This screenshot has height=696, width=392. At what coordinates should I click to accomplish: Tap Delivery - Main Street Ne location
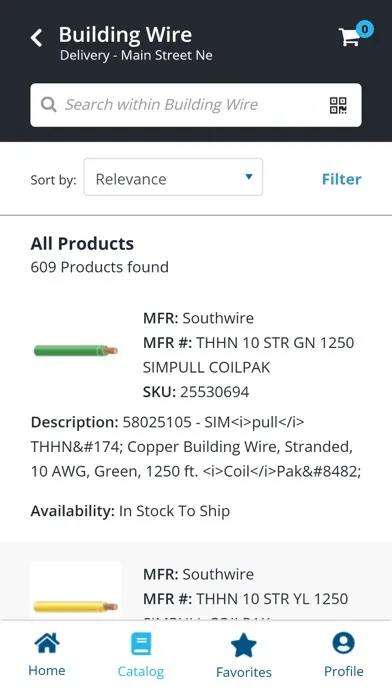click(136, 55)
